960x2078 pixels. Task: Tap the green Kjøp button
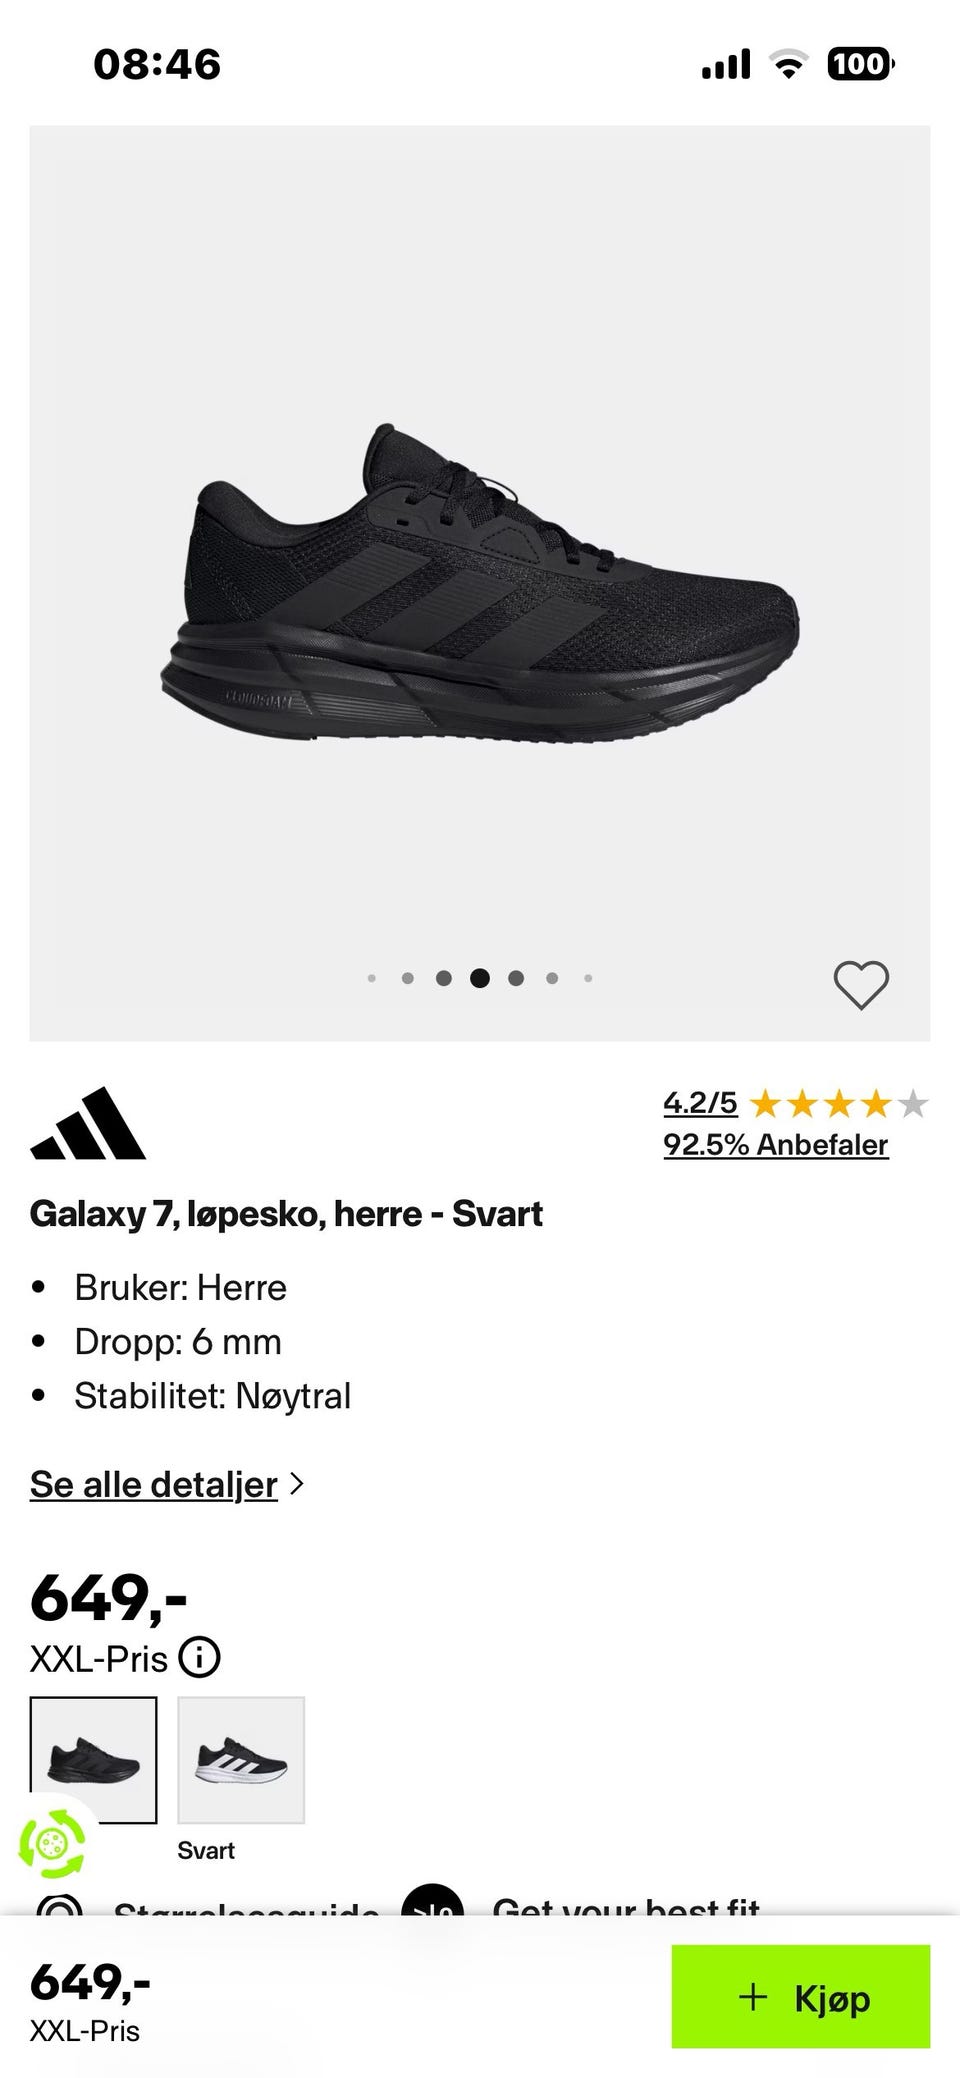point(801,1997)
